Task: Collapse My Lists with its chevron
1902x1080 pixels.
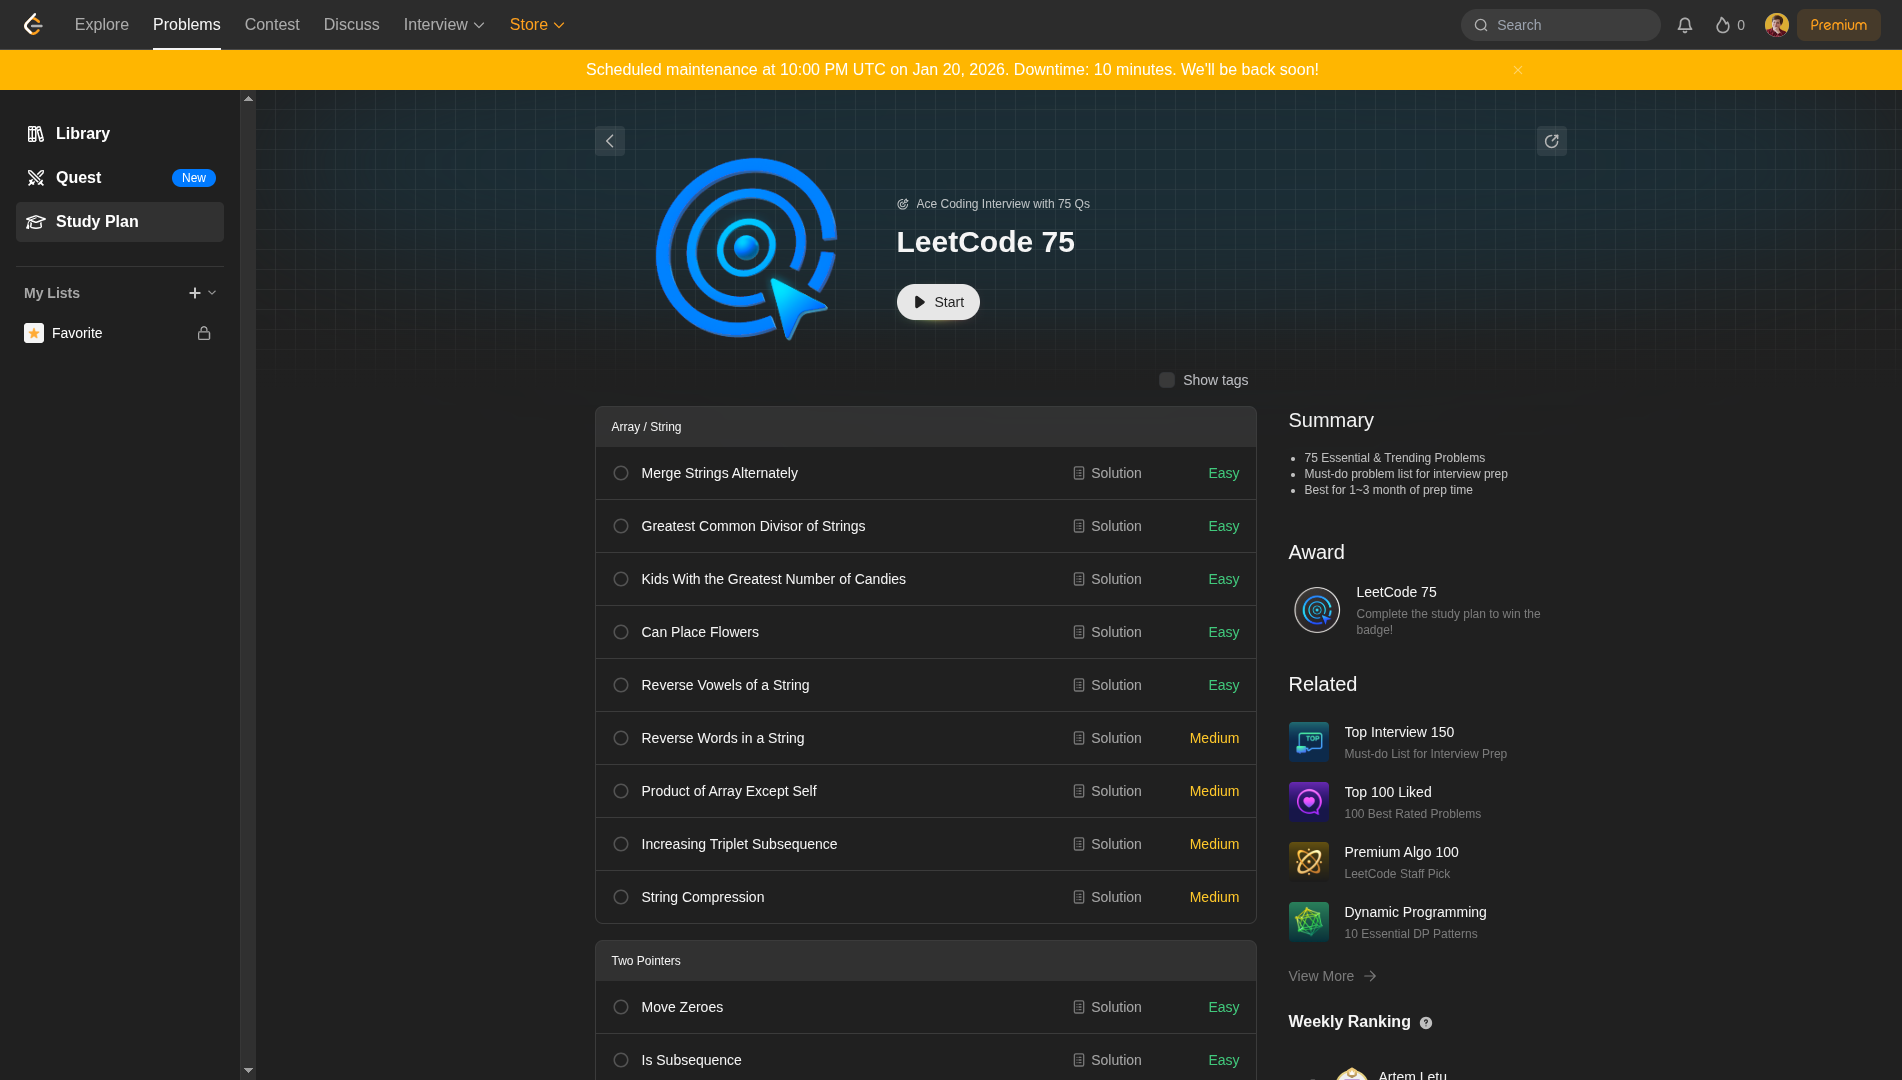Action: 211,293
